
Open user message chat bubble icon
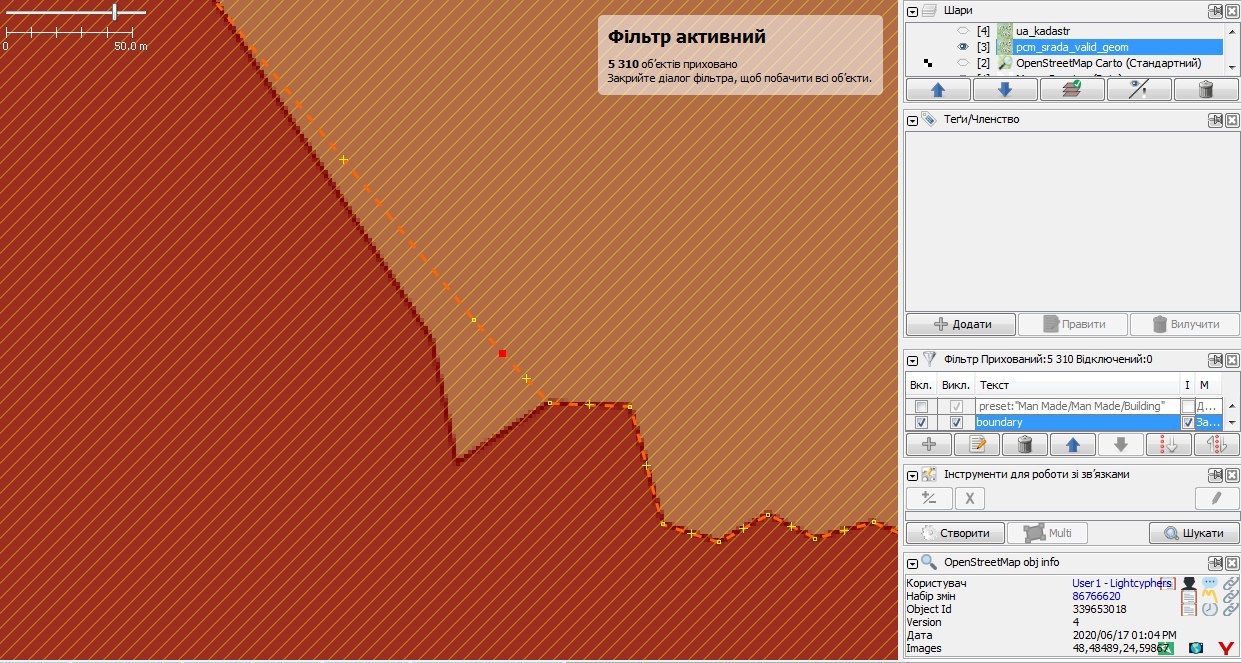[1210, 583]
